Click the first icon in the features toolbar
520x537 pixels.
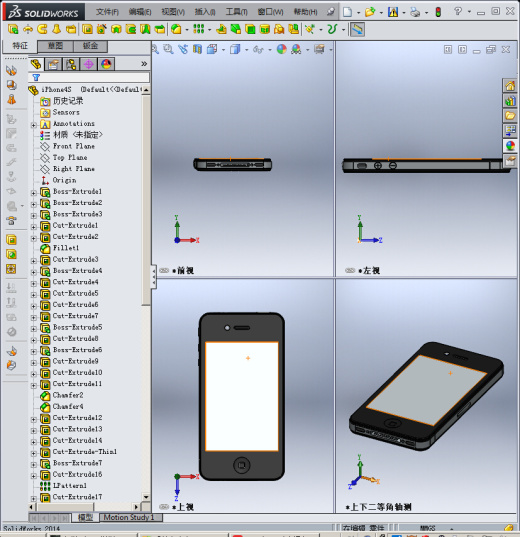coord(13,29)
